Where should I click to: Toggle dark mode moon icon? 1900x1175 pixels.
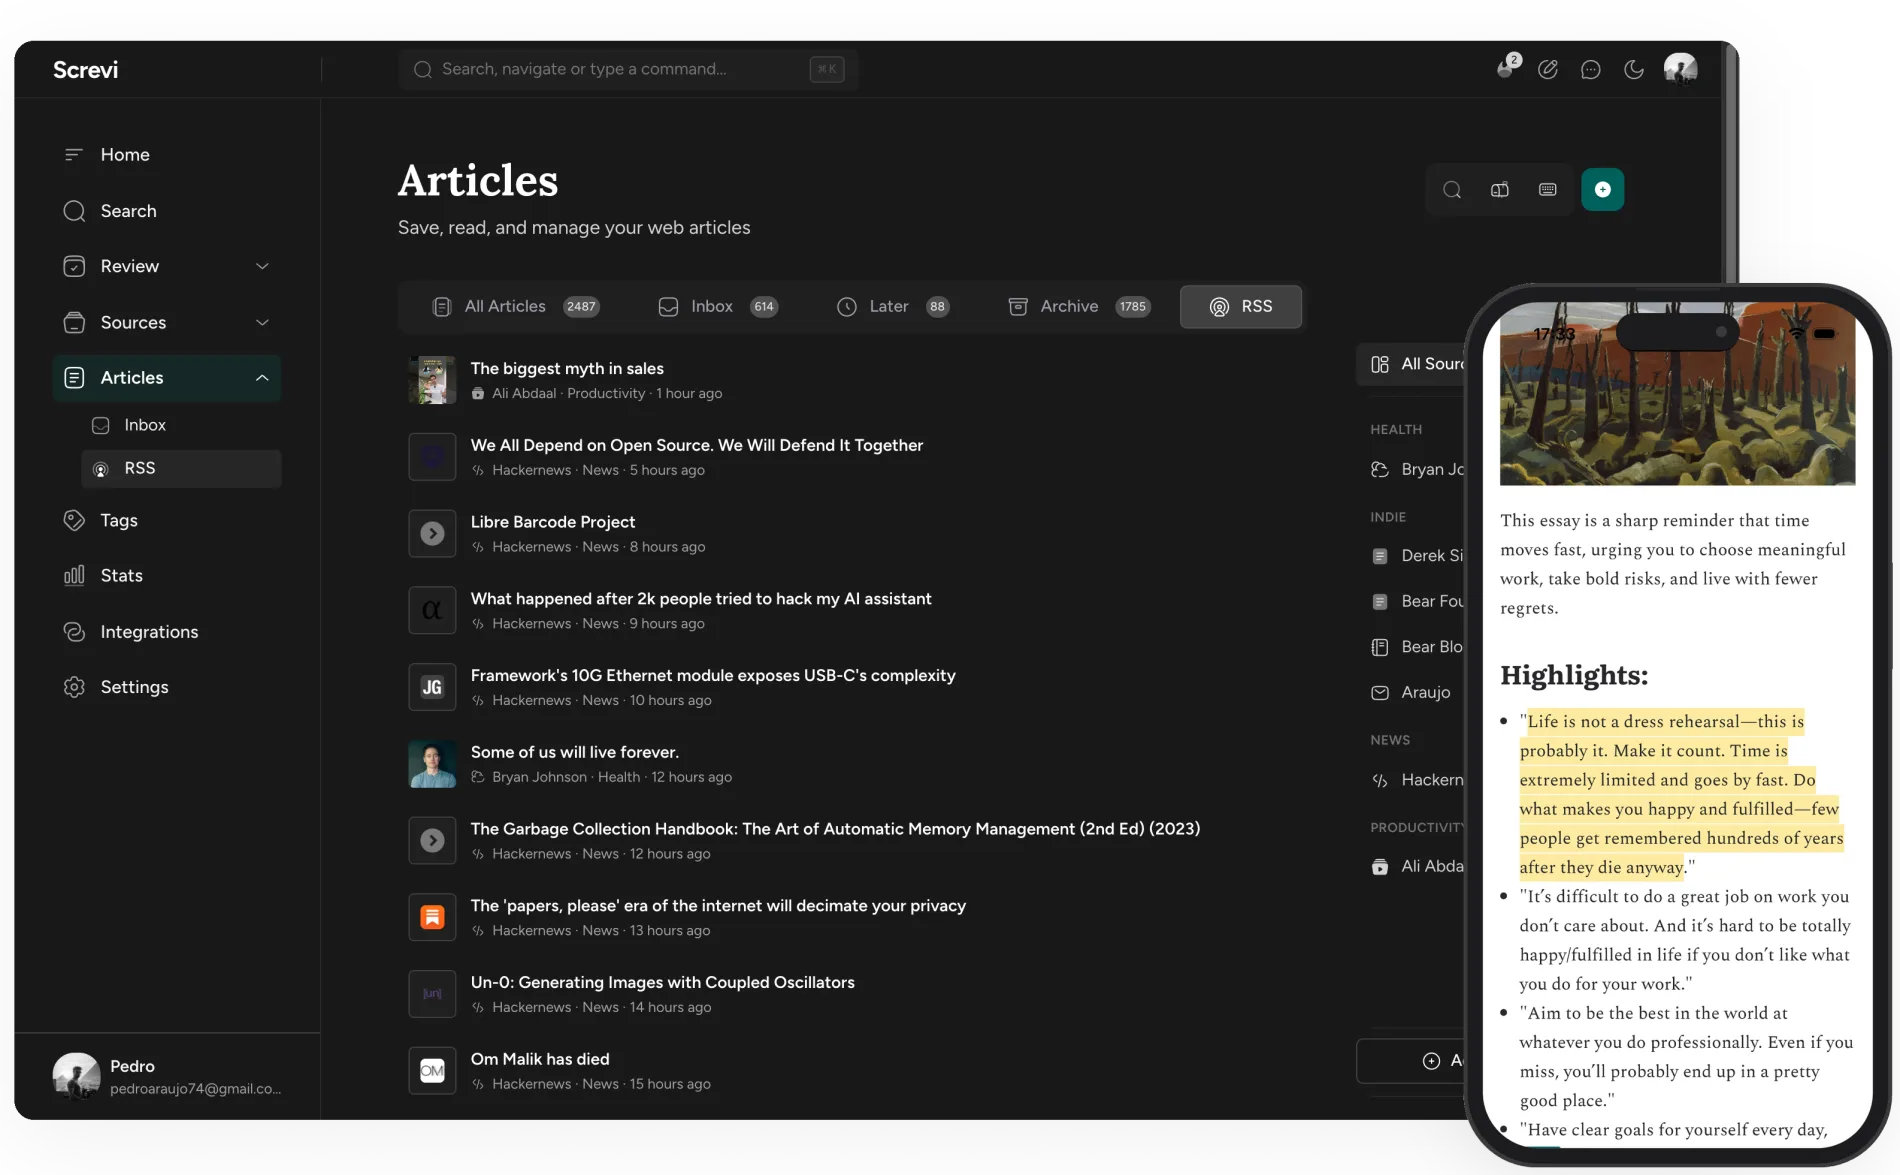[x=1634, y=69]
